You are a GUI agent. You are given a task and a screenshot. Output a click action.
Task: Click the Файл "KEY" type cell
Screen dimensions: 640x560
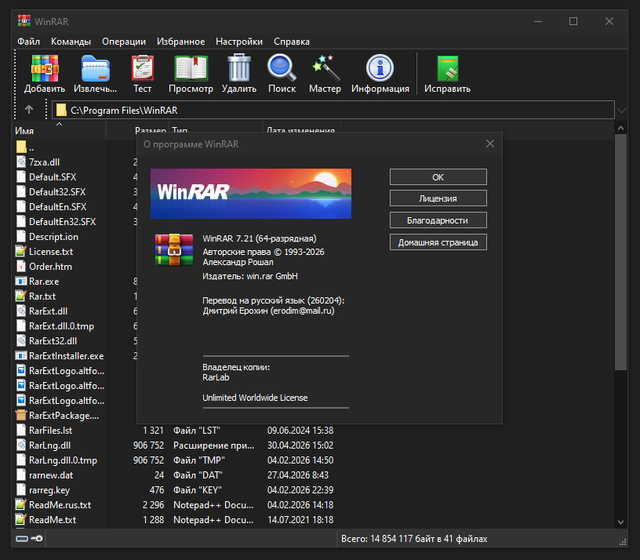pyautogui.click(x=198, y=490)
